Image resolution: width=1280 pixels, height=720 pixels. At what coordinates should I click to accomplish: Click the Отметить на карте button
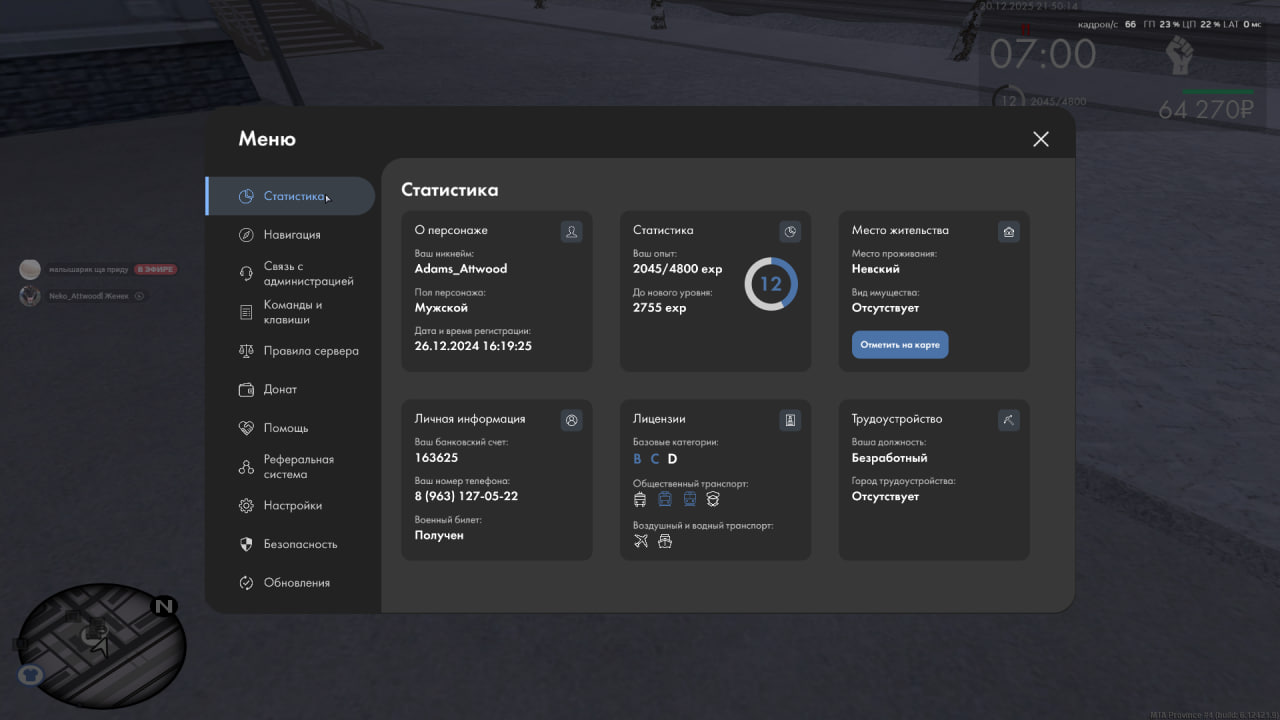900,345
